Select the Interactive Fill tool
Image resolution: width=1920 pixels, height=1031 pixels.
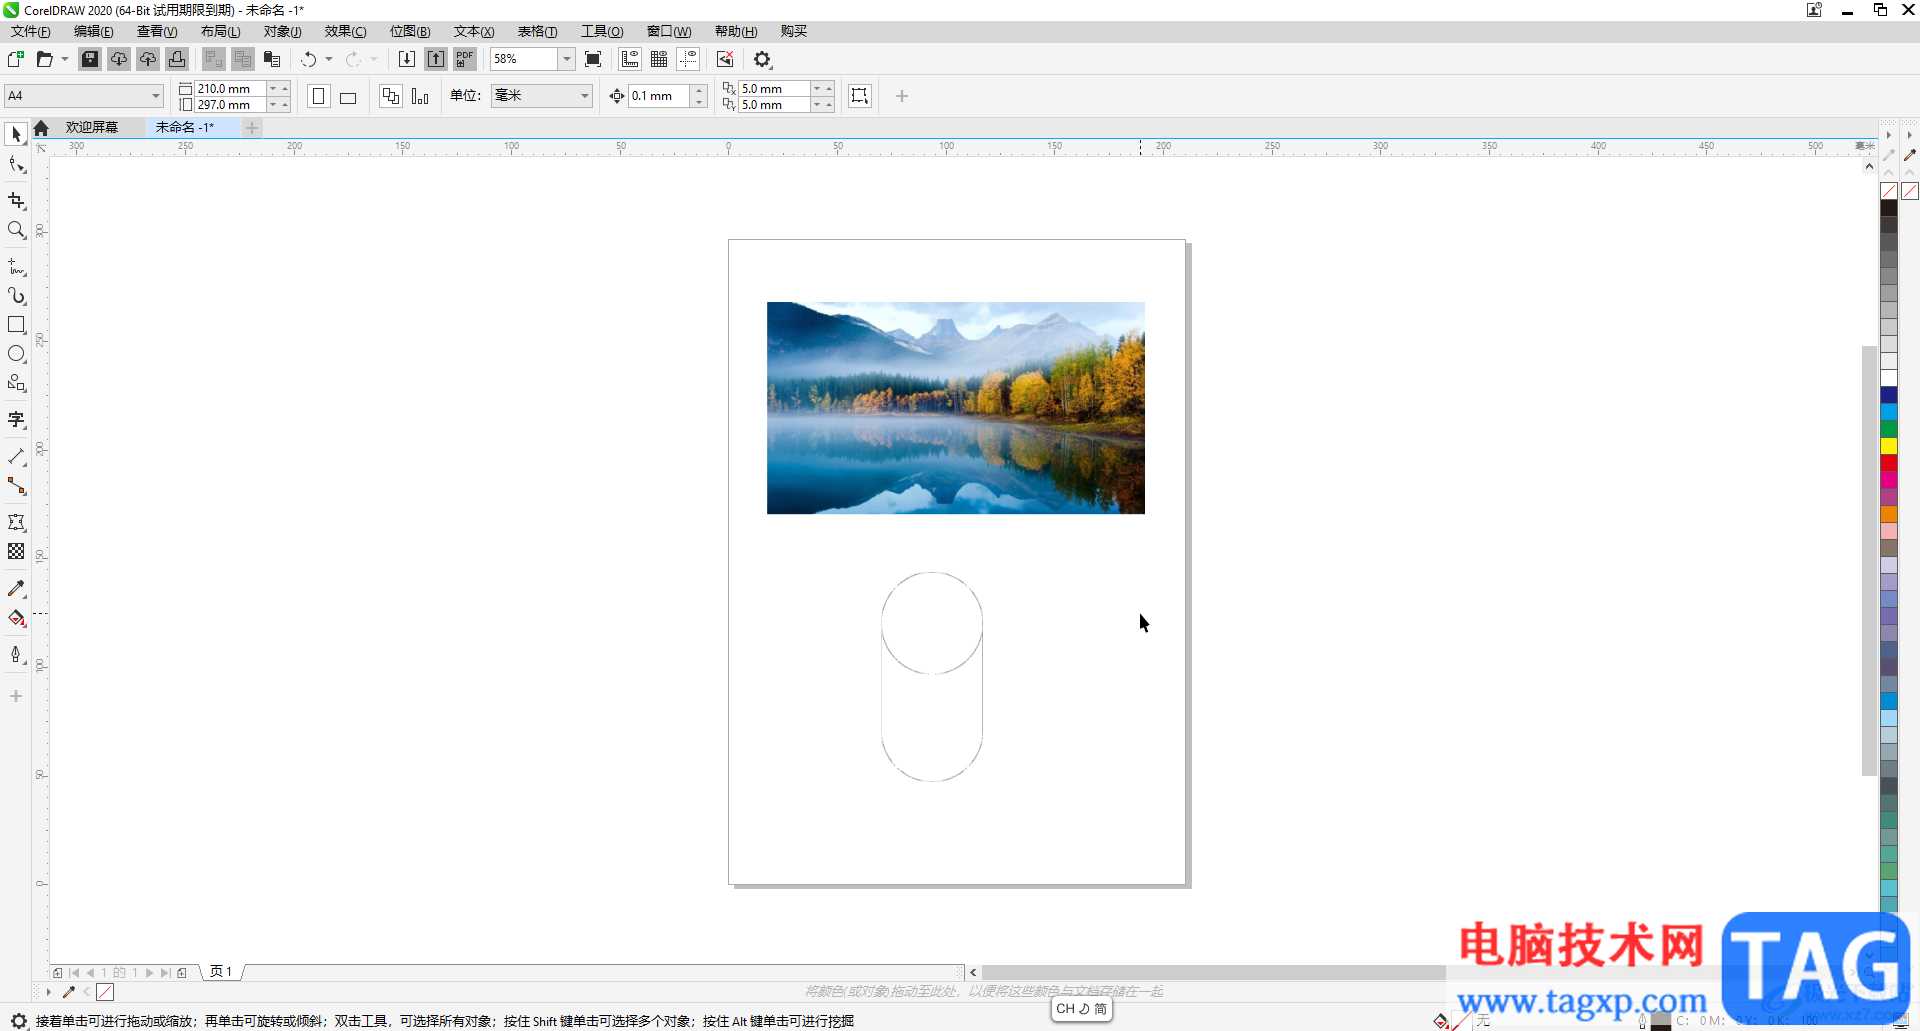16,618
